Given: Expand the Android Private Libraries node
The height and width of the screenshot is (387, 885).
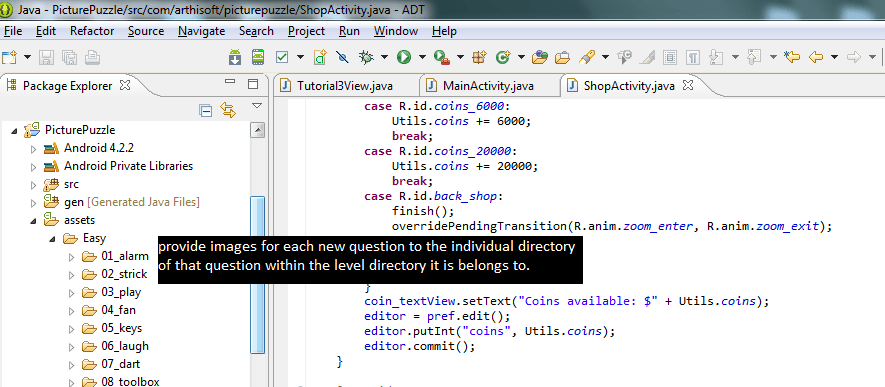Looking at the screenshot, I should tap(33, 167).
